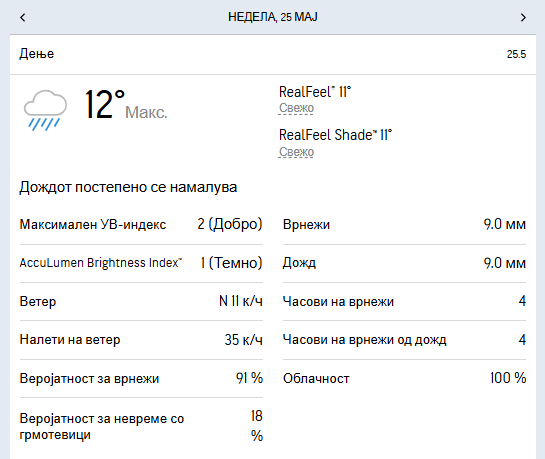Viewport: 545px width, 459px height.
Task: Go to next day with right arrow
Action: [x=523, y=17]
